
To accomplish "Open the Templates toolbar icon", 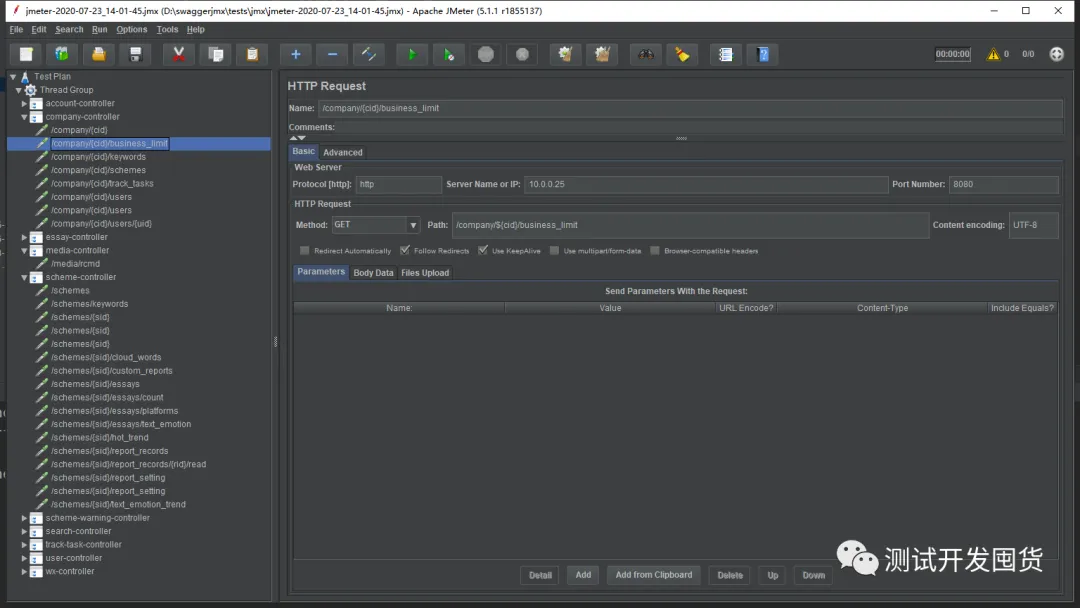I will 62,54.
